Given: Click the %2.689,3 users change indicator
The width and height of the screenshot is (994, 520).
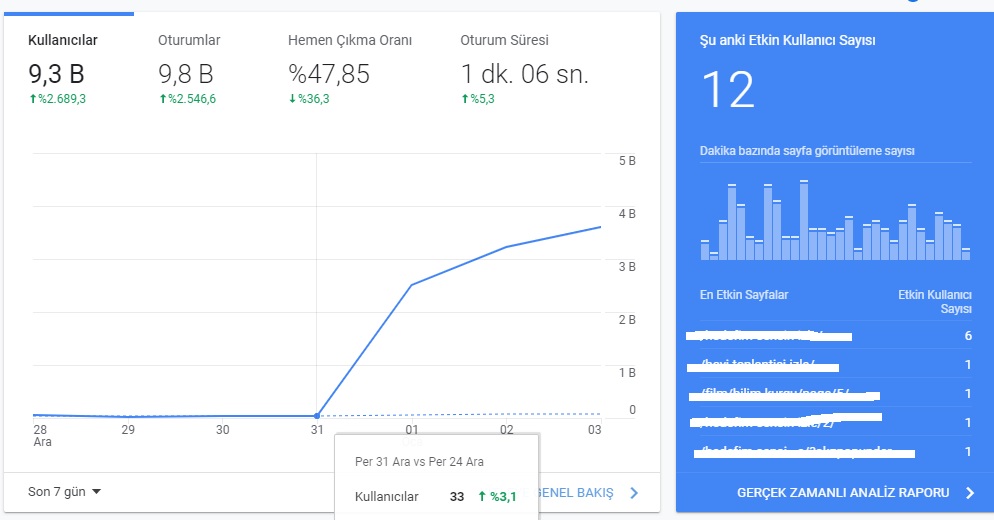Looking at the screenshot, I should 57,99.
